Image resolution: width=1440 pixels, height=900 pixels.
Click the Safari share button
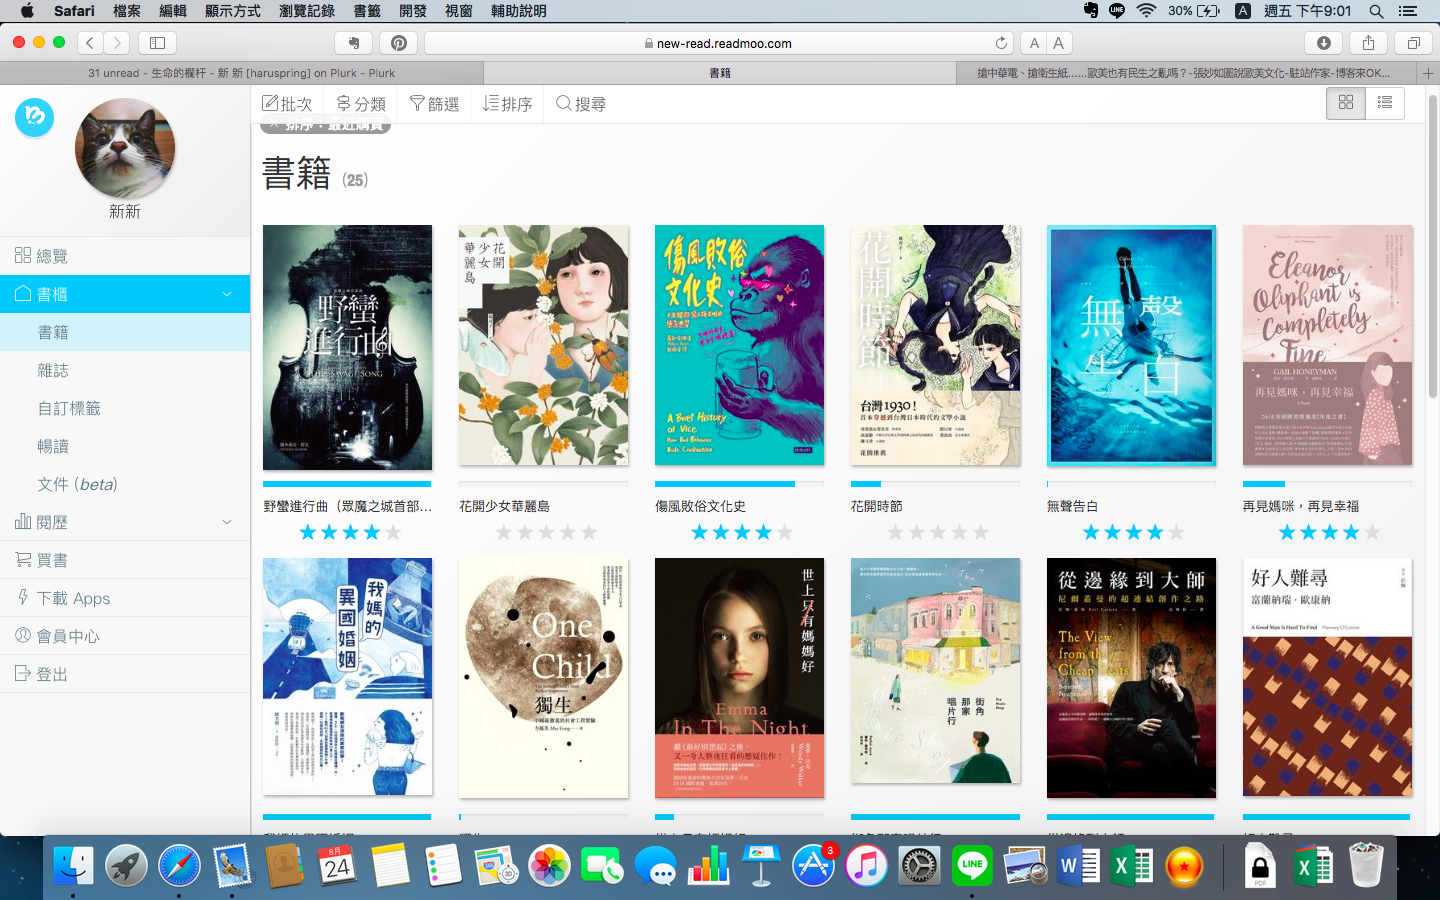point(1368,42)
